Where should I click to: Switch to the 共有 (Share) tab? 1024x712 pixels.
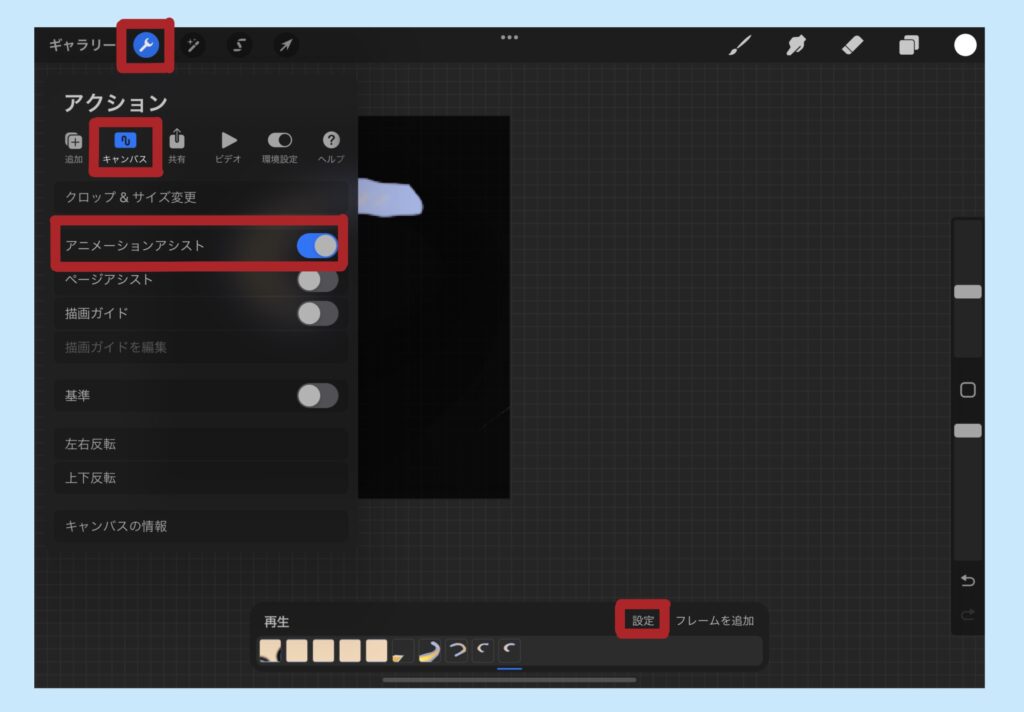coord(177,147)
